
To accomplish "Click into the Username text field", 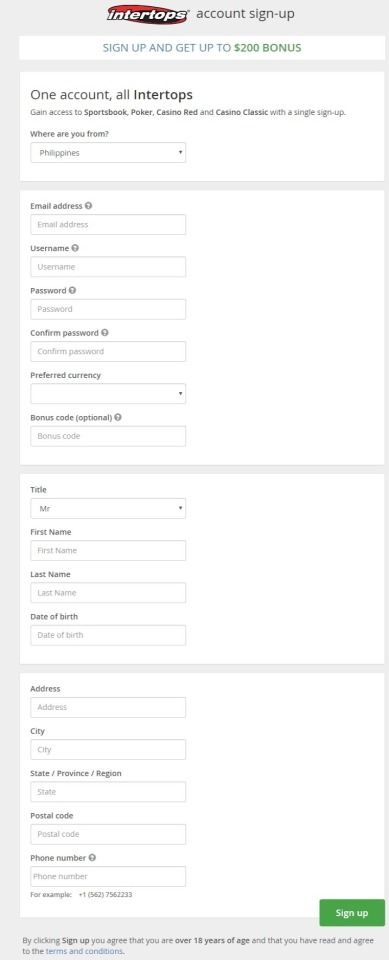I will coord(108,267).
